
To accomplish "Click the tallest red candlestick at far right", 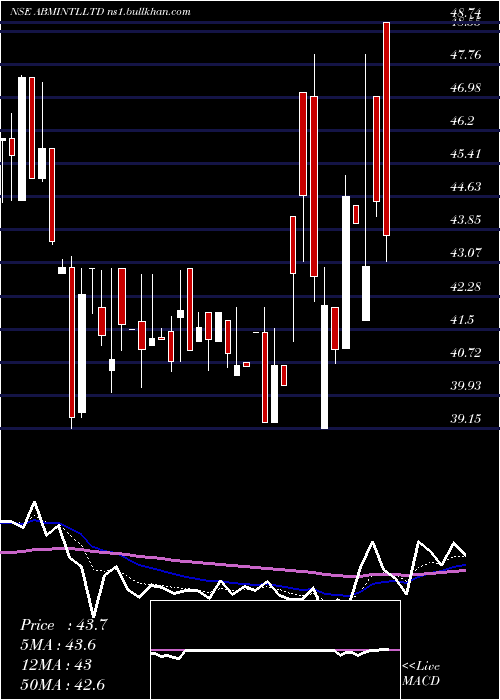I will point(387,129).
